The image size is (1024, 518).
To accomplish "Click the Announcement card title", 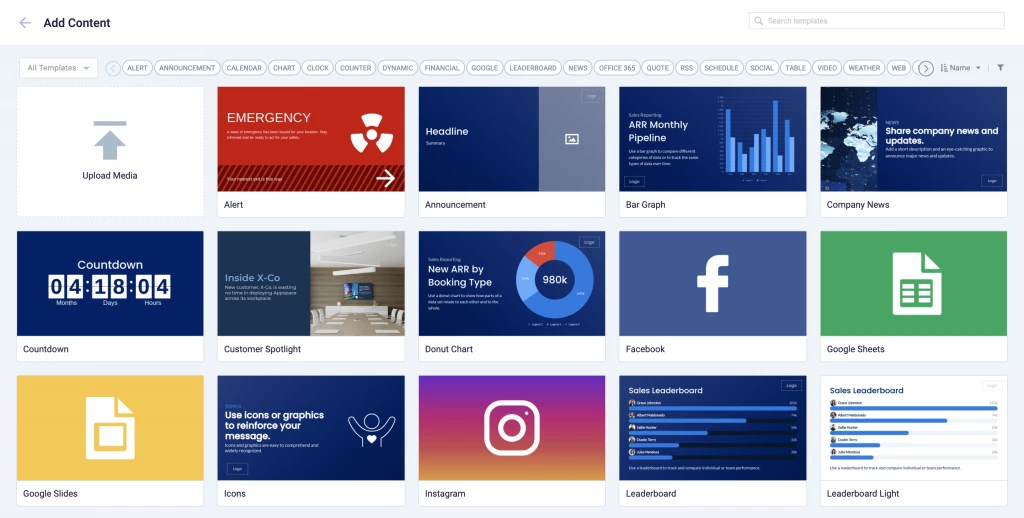I will pyautogui.click(x=455, y=204).
